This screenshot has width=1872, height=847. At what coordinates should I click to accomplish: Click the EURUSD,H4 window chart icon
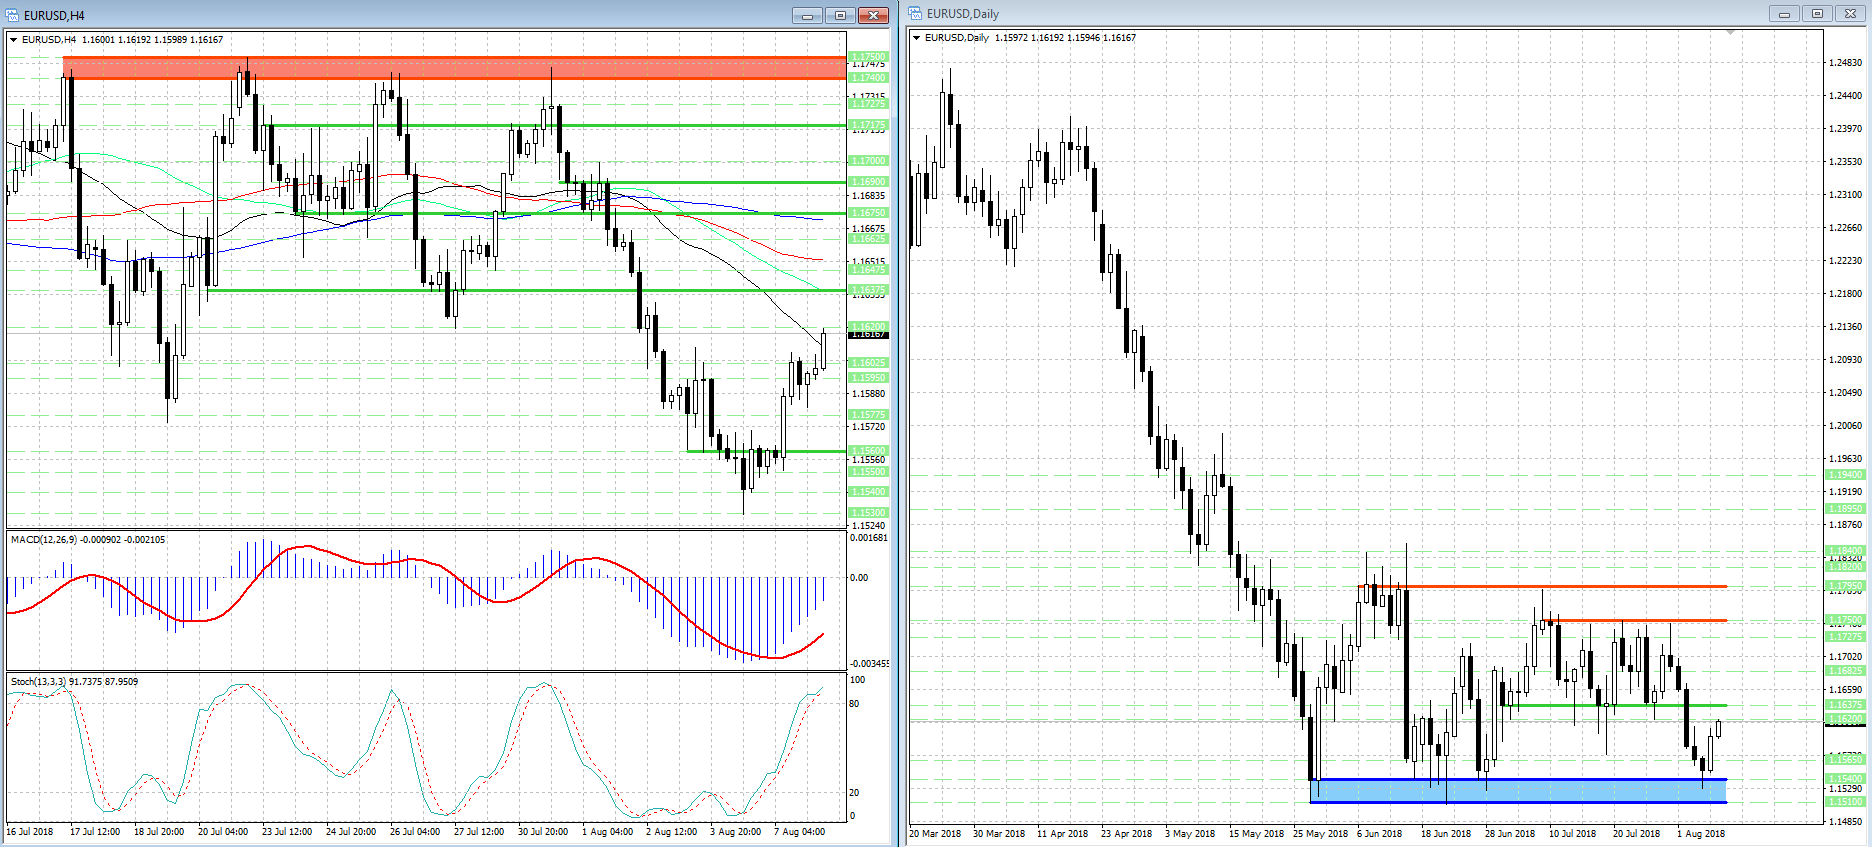pos(12,15)
